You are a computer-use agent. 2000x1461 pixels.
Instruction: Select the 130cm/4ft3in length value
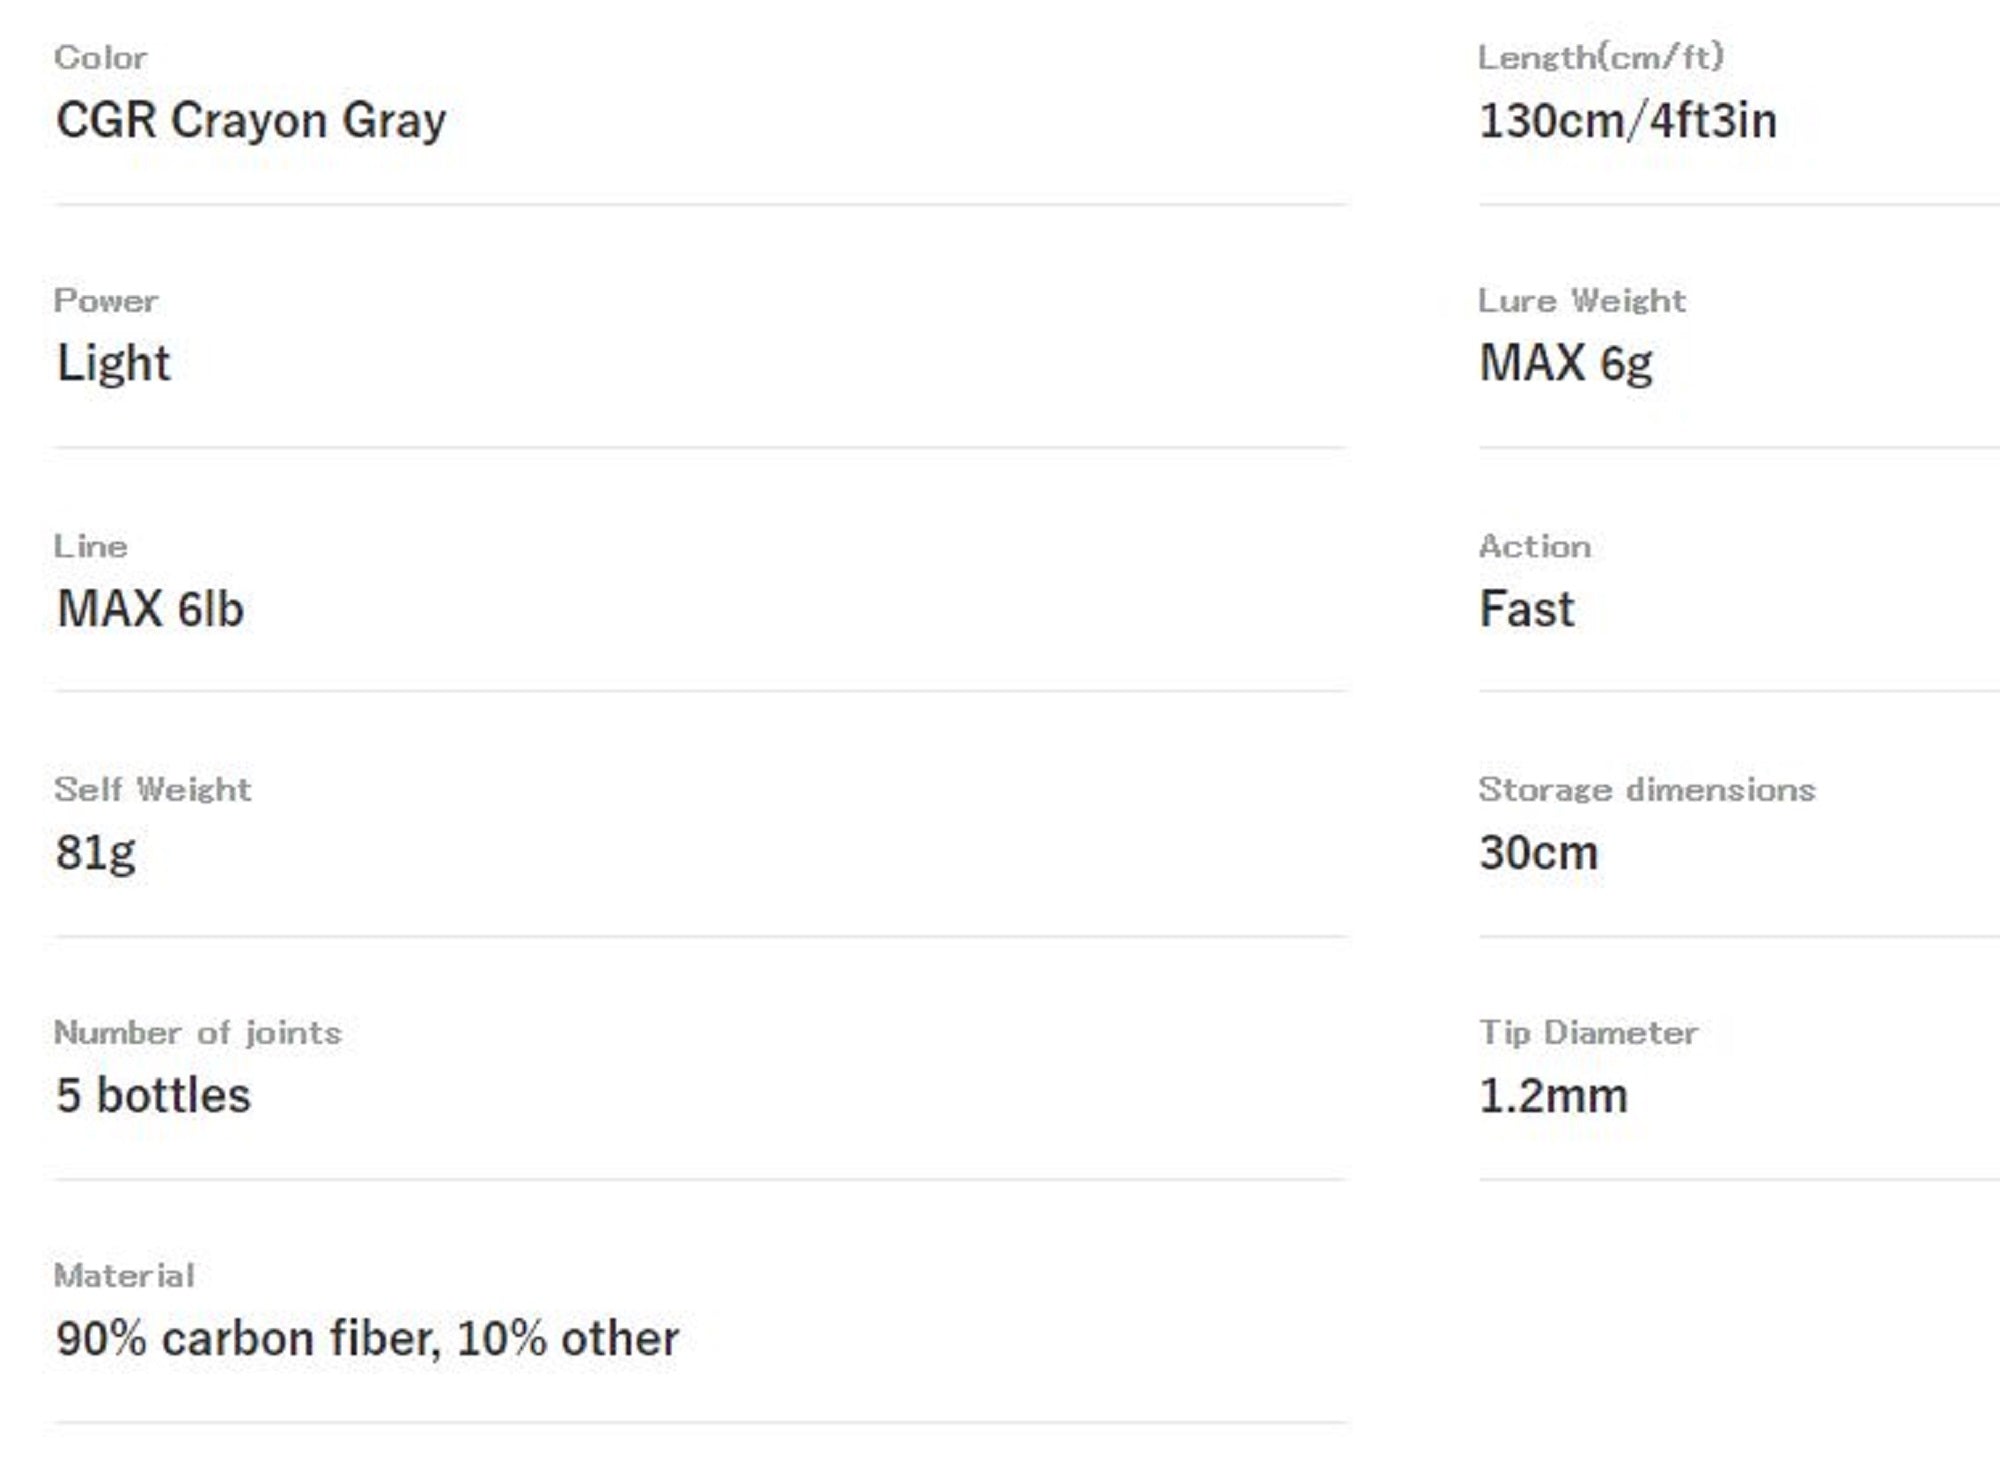(x=1628, y=121)
